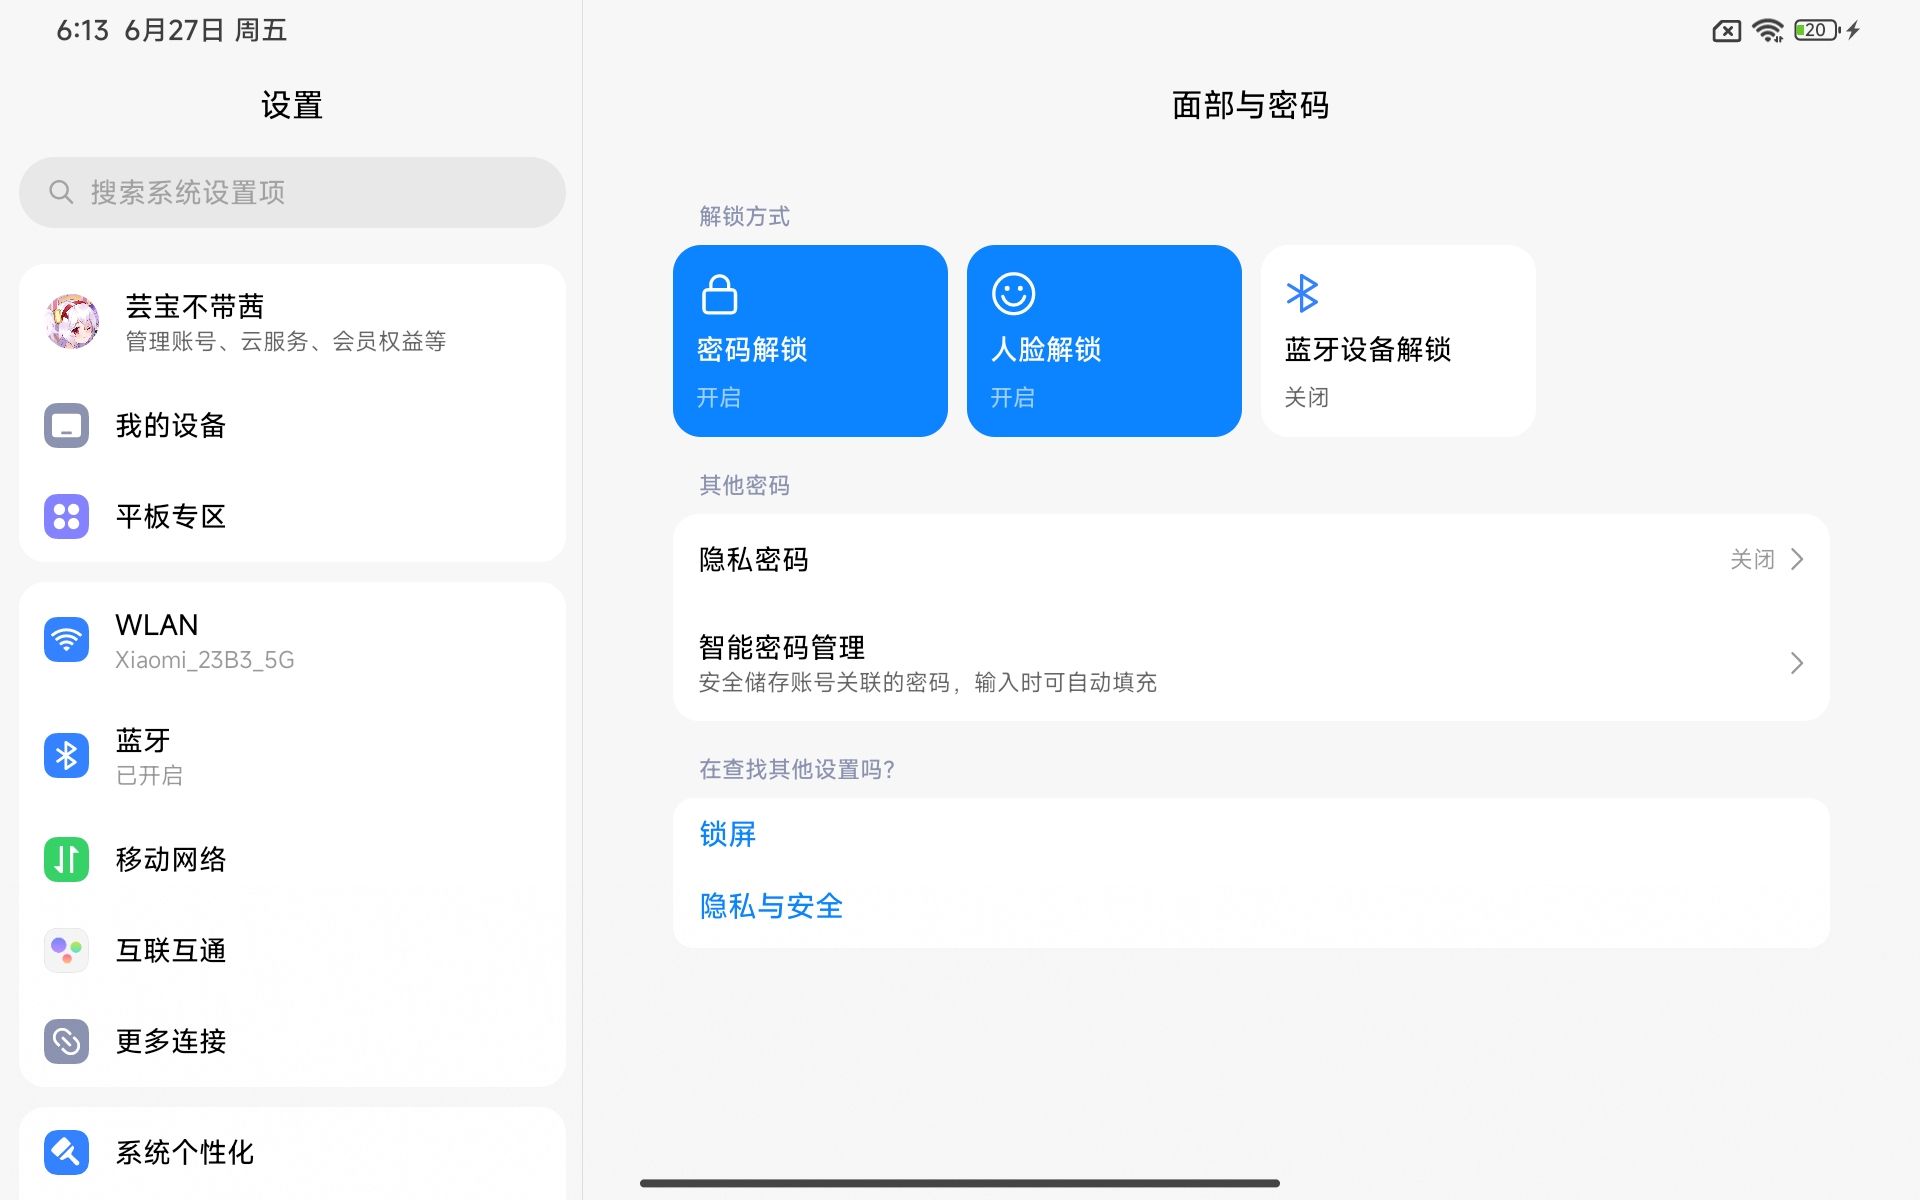Image resolution: width=1920 pixels, height=1200 pixels.
Task: Select WLAN in settings sidebar
Action: 292,640
